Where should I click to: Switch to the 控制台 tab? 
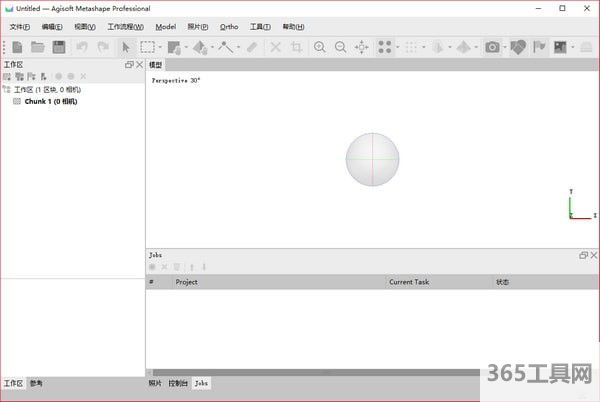point(177,383)
